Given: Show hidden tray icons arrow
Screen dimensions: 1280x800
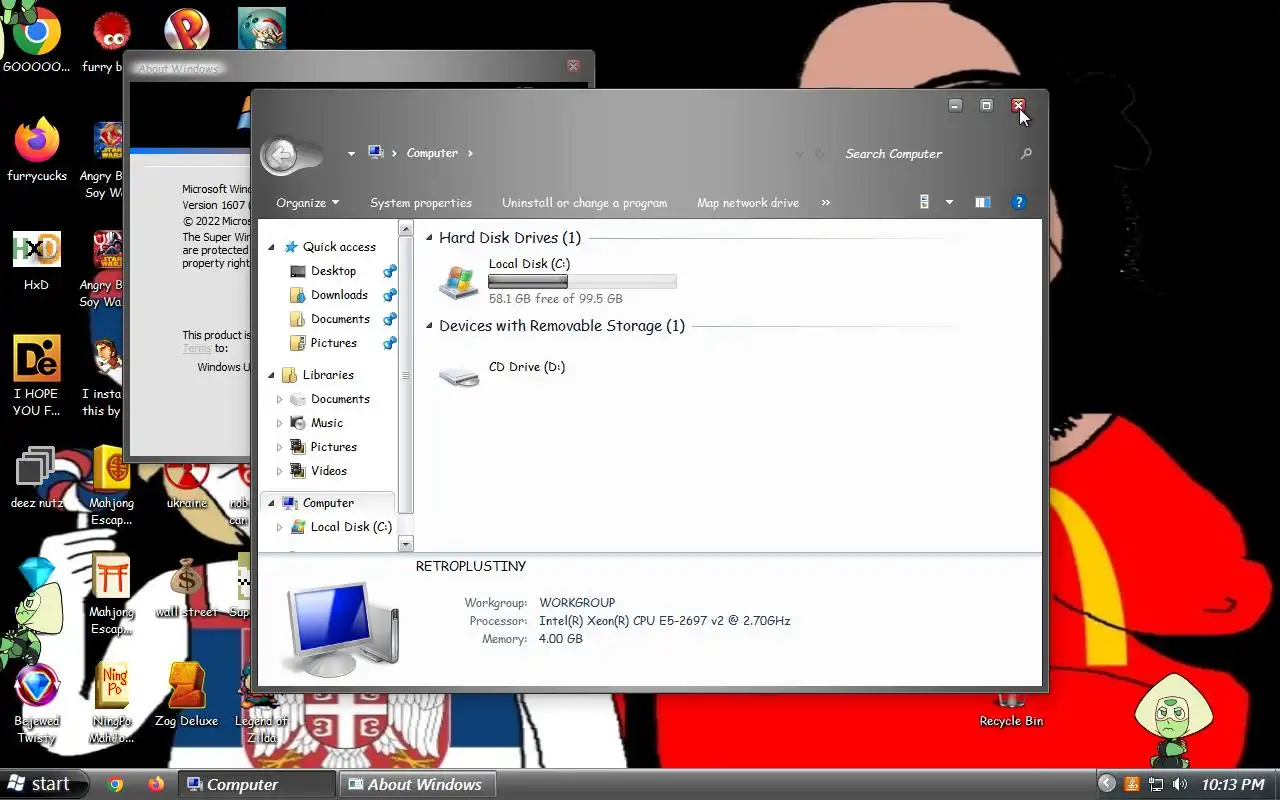Looking at the screenshot, I should (x=1106, y=784).
